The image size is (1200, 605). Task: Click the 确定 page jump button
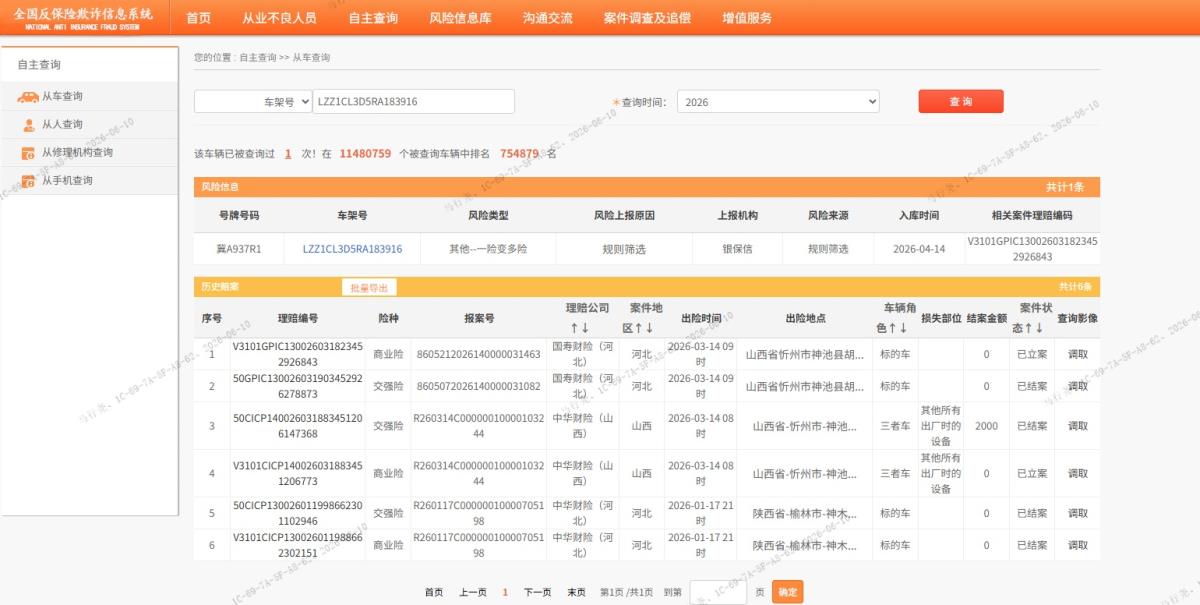pos(788,592)
